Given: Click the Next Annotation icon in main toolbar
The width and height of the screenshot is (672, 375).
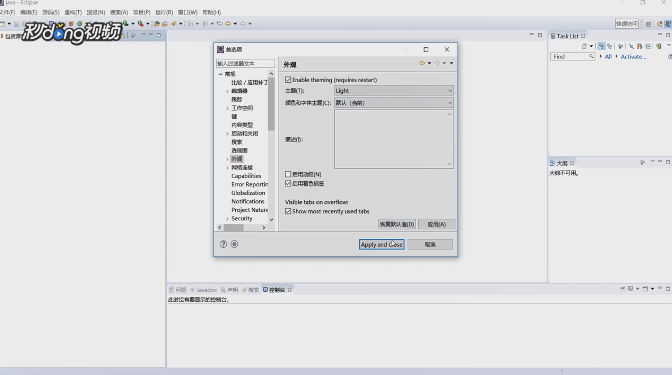Looking at the screenshot, I should 190,24.
